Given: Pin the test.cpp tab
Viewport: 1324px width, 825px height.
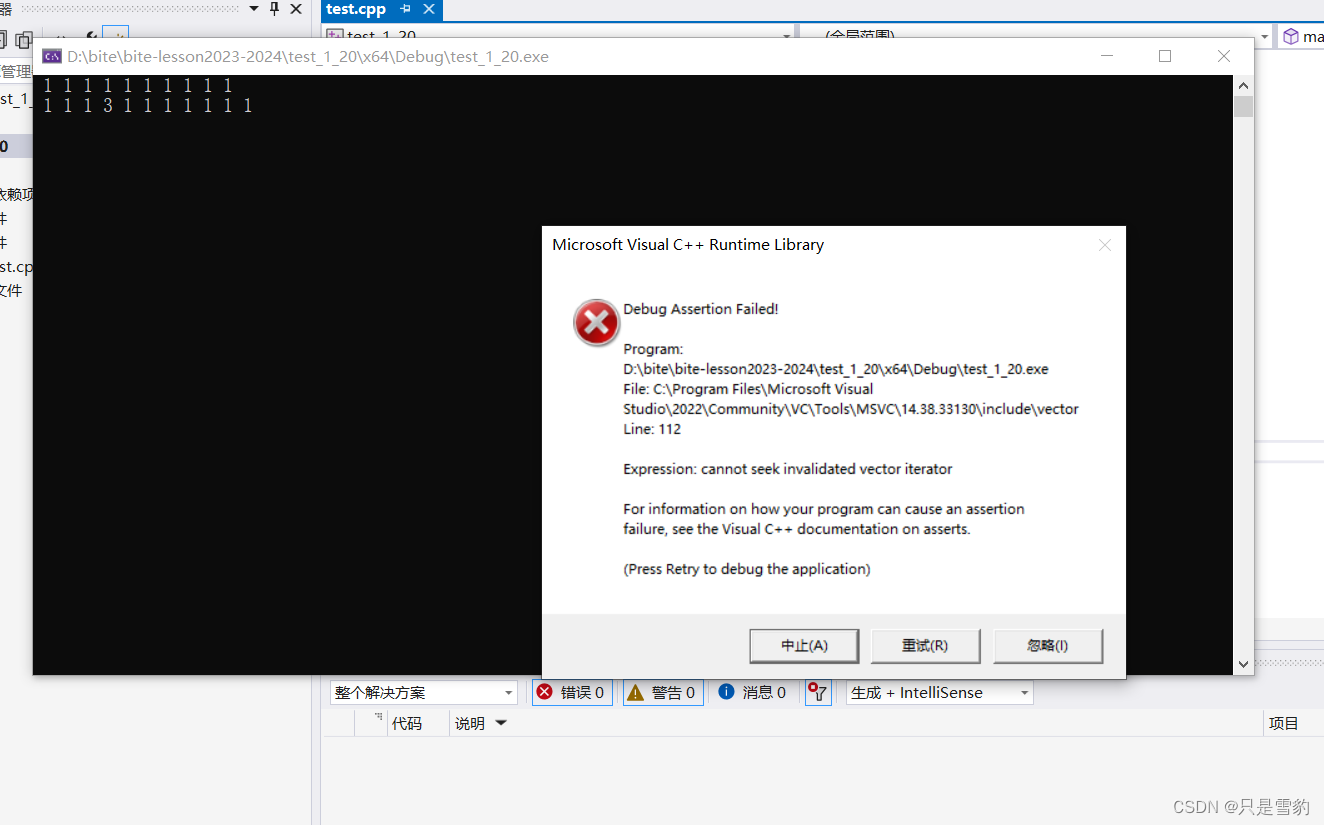Looking at the screenshot, I should [x=405, y=9].
